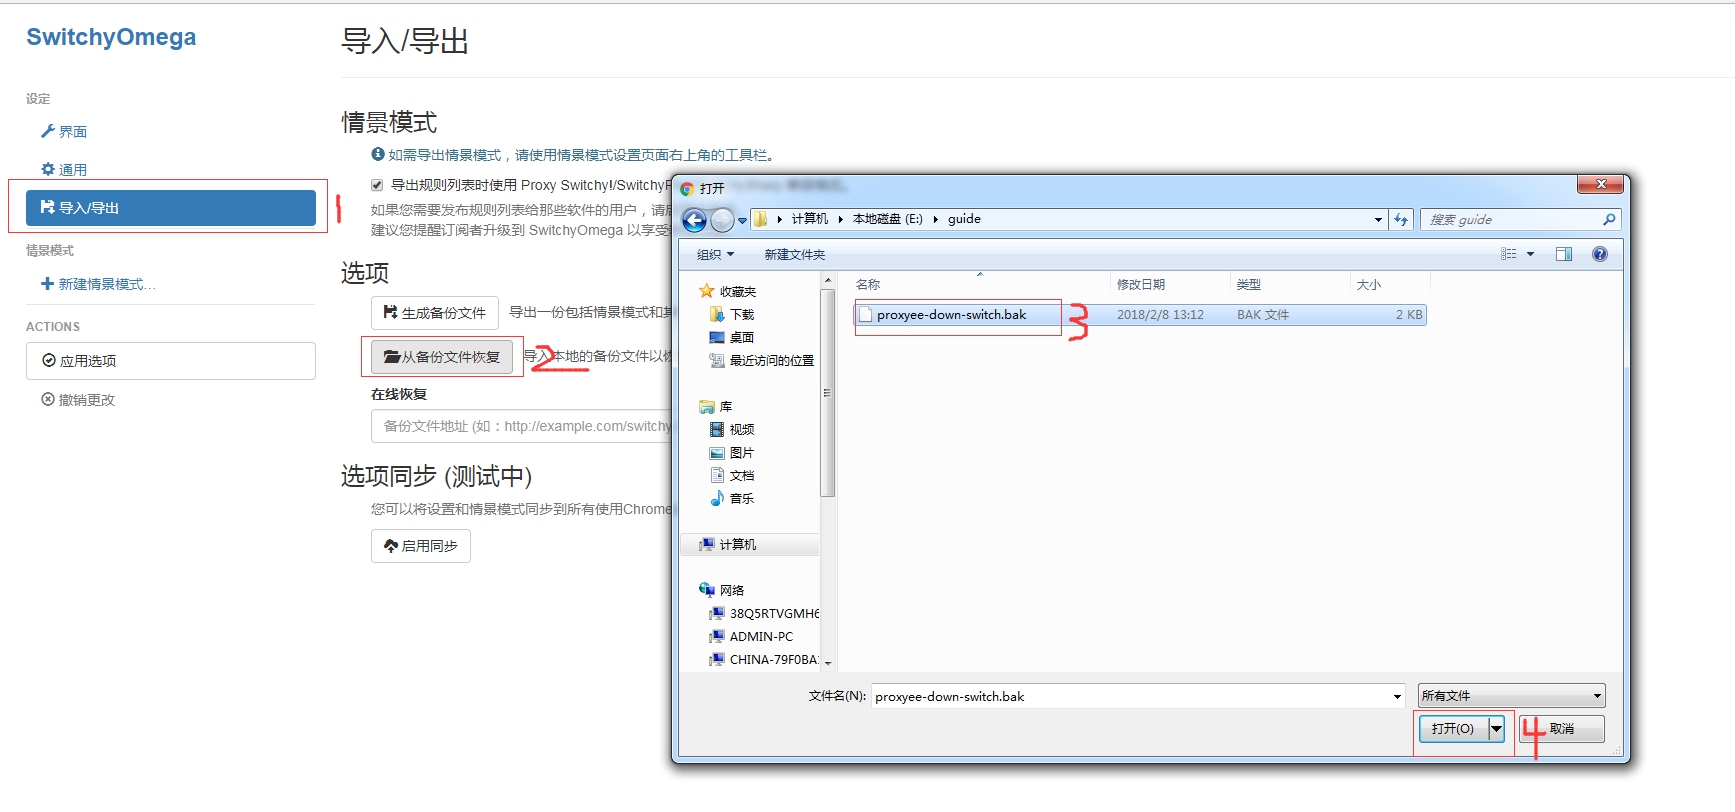Click the 生成备份文件 button
1735x812 pixels.
tap(435, 313)
